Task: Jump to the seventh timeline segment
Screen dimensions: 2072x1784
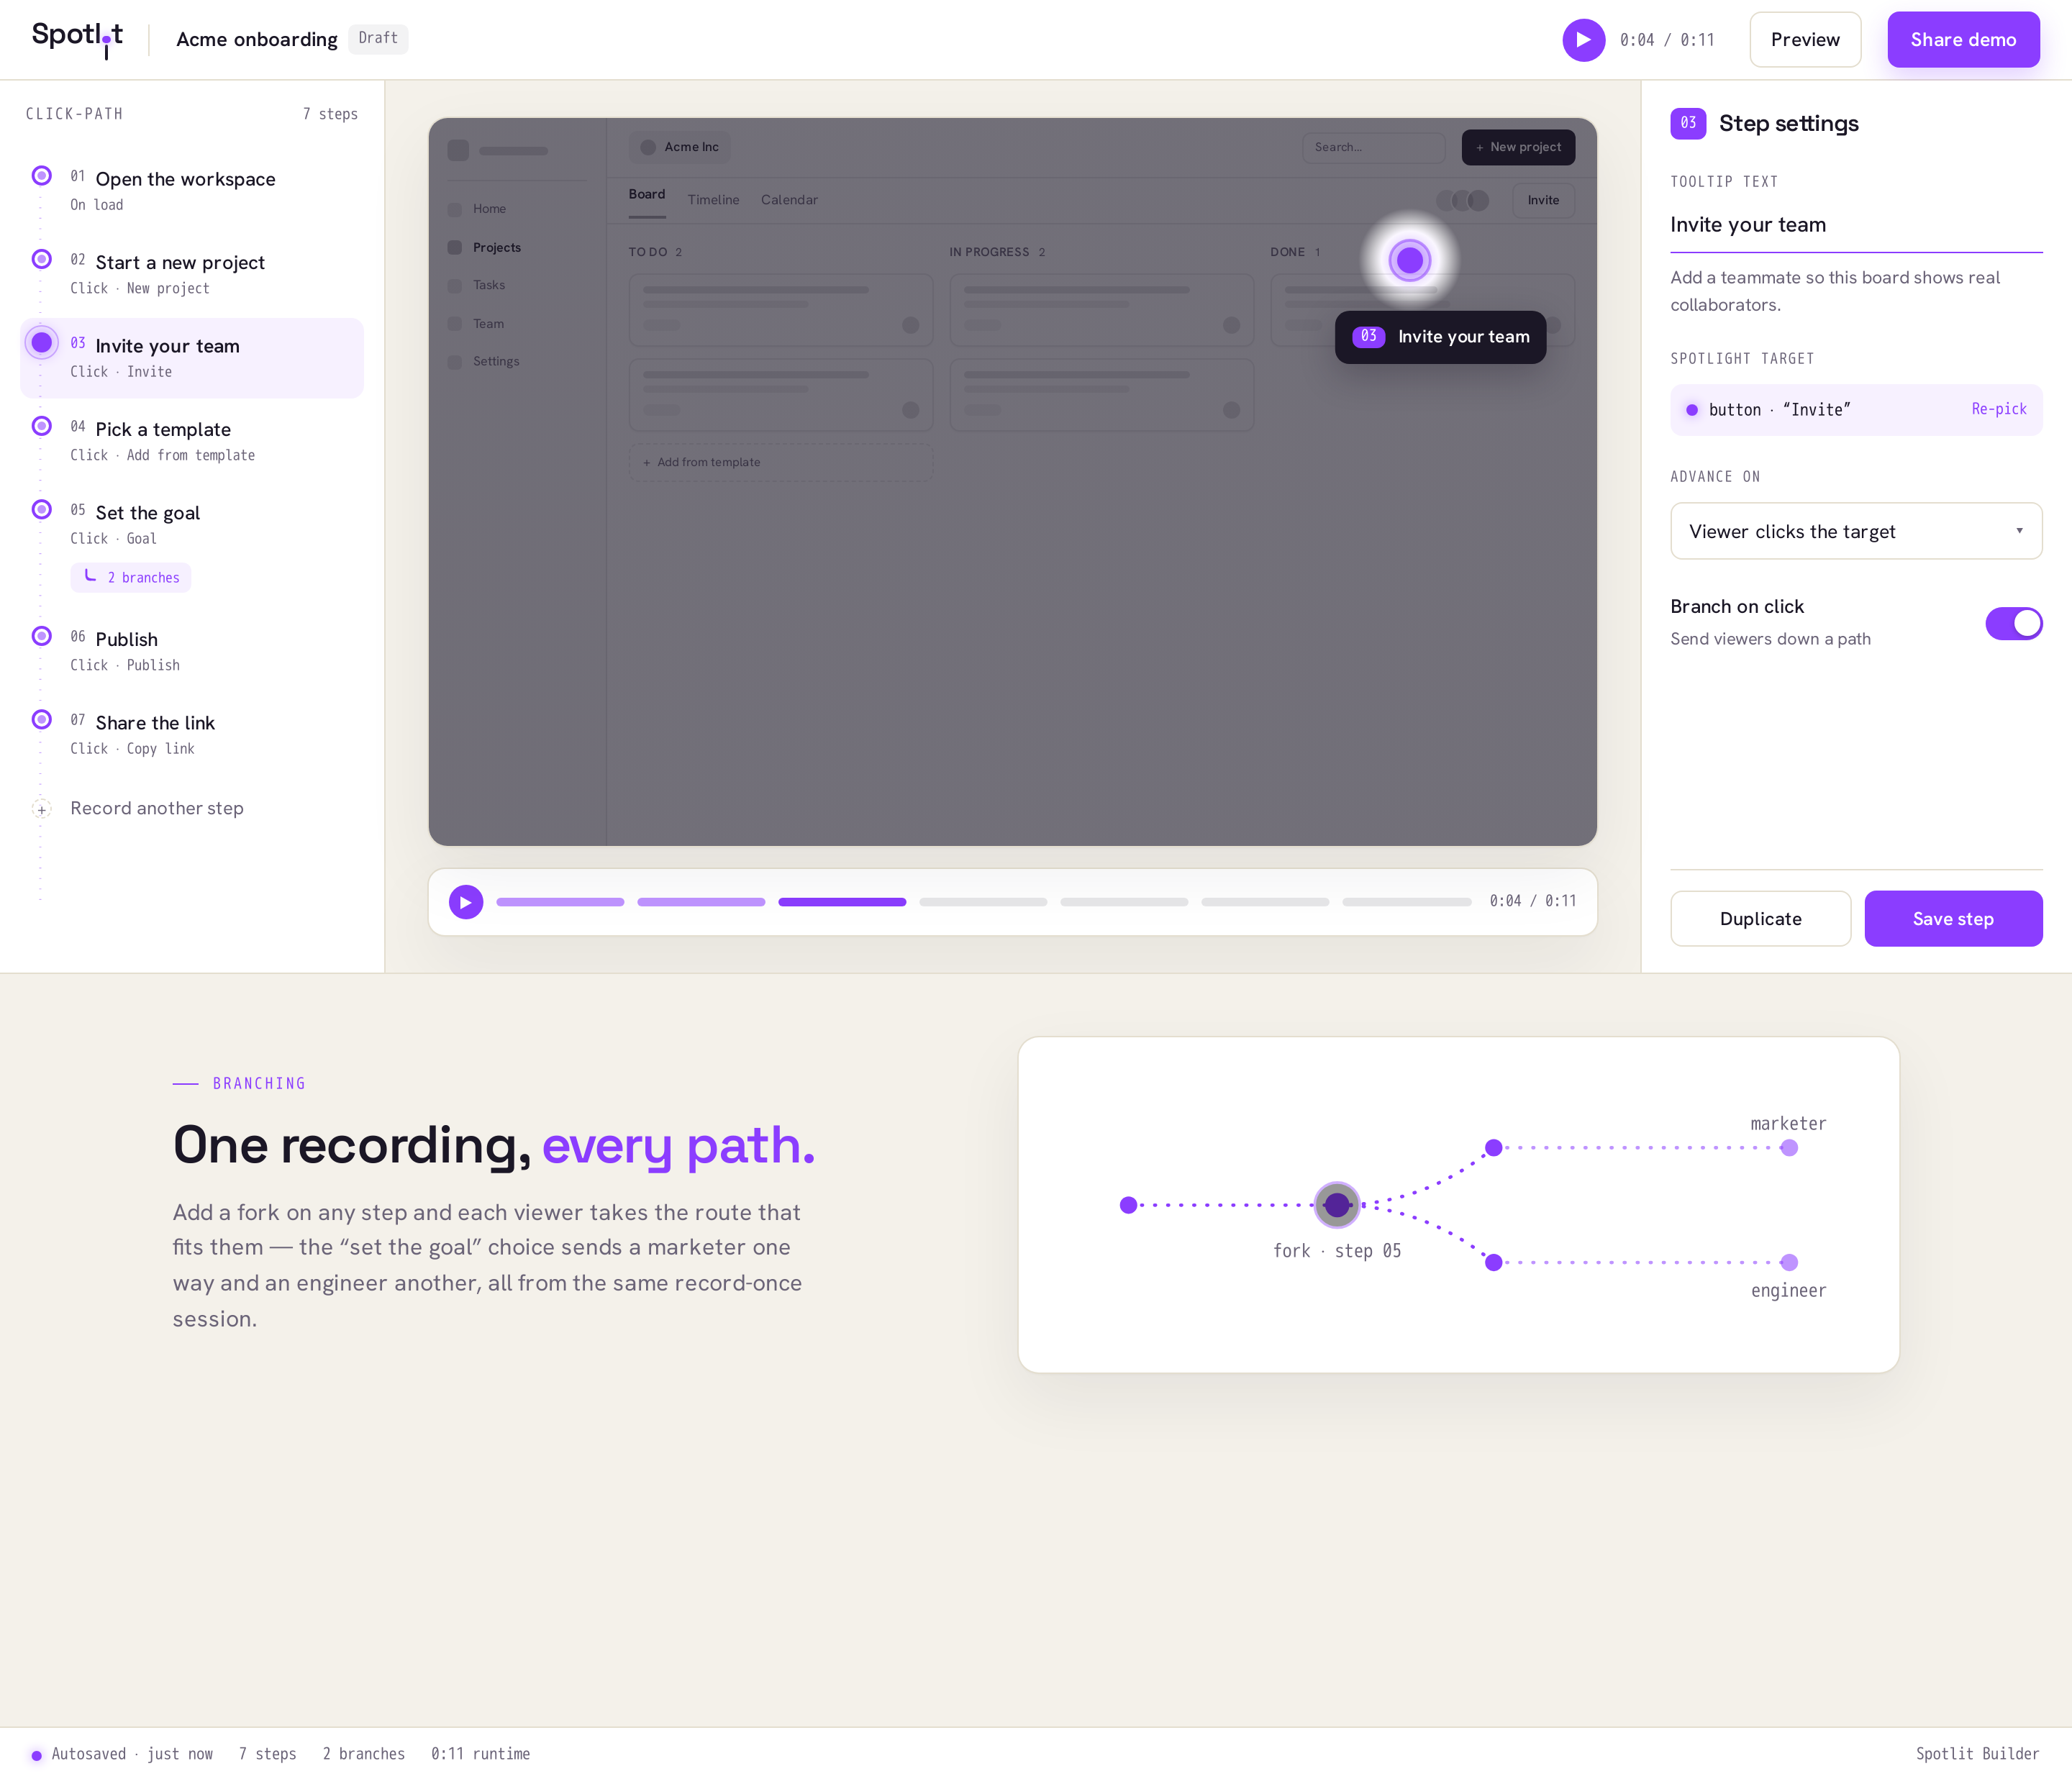Action: (1406, 902)
